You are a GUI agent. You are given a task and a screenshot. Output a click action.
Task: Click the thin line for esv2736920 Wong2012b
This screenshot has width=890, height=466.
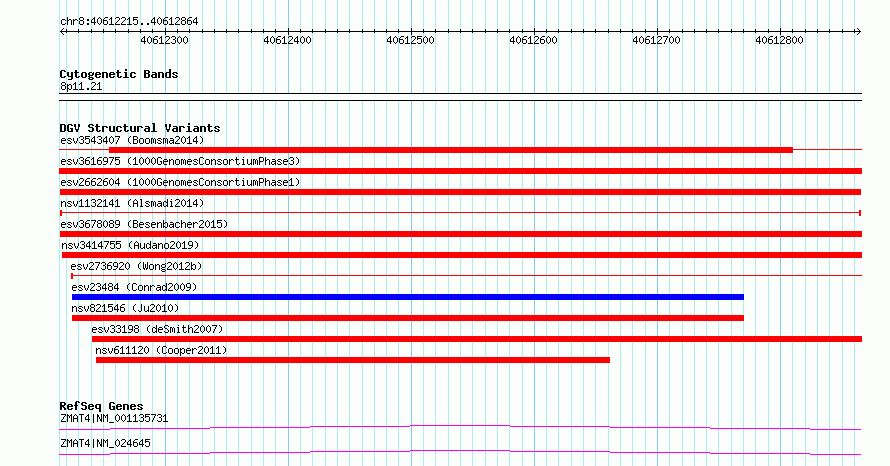466,276
